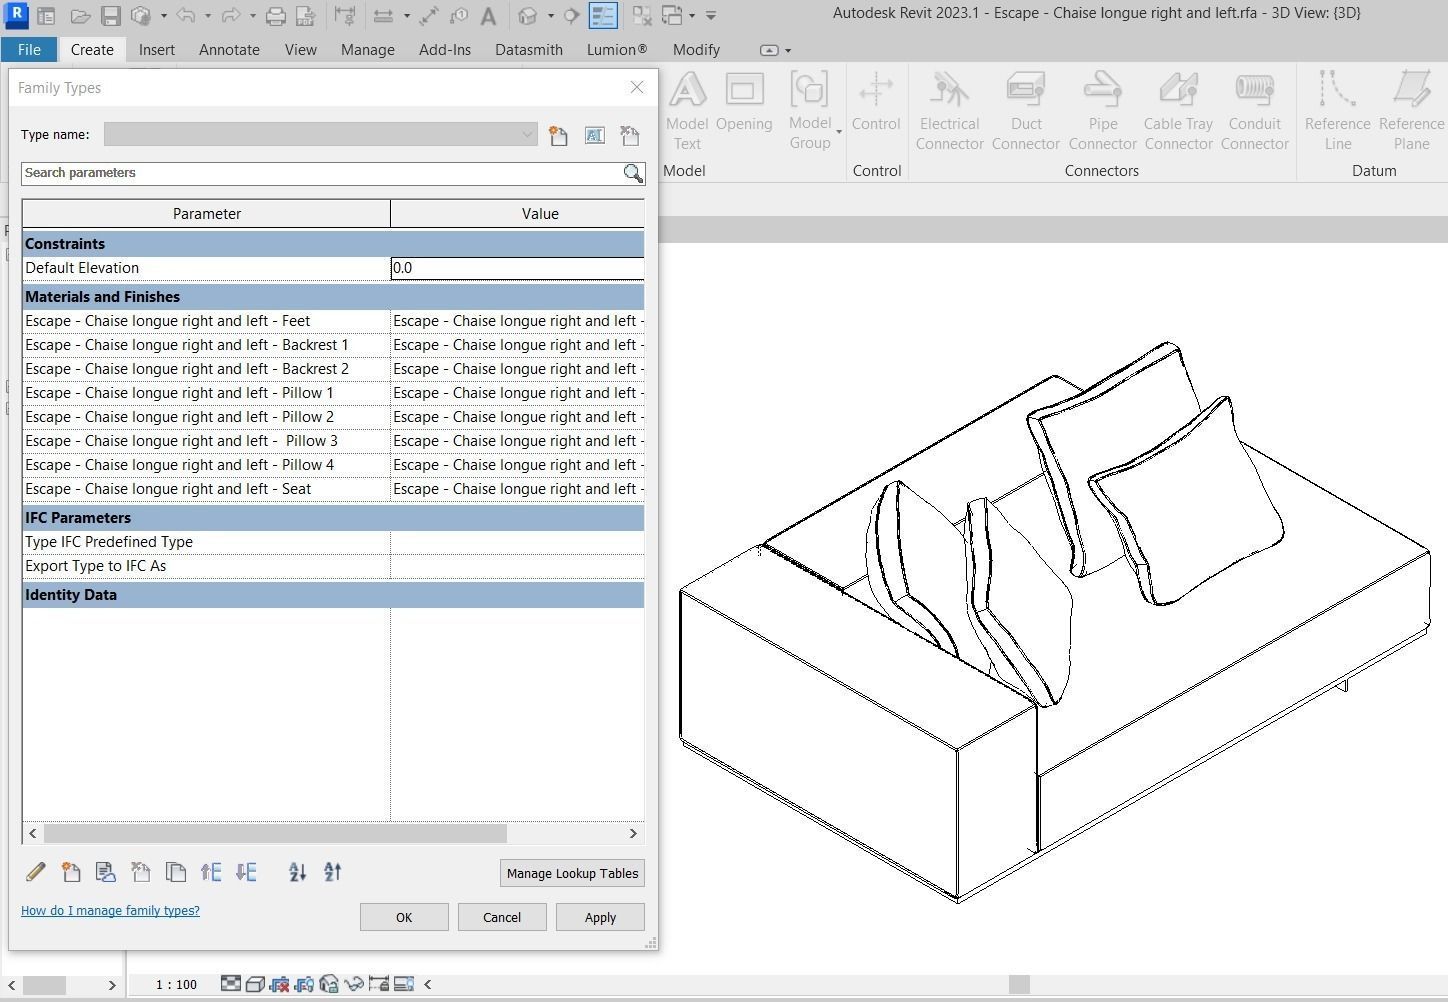Expand the 3D View dropdown arrow
The width and height of the screenshot is (1448, 1002).
(550, 16)
